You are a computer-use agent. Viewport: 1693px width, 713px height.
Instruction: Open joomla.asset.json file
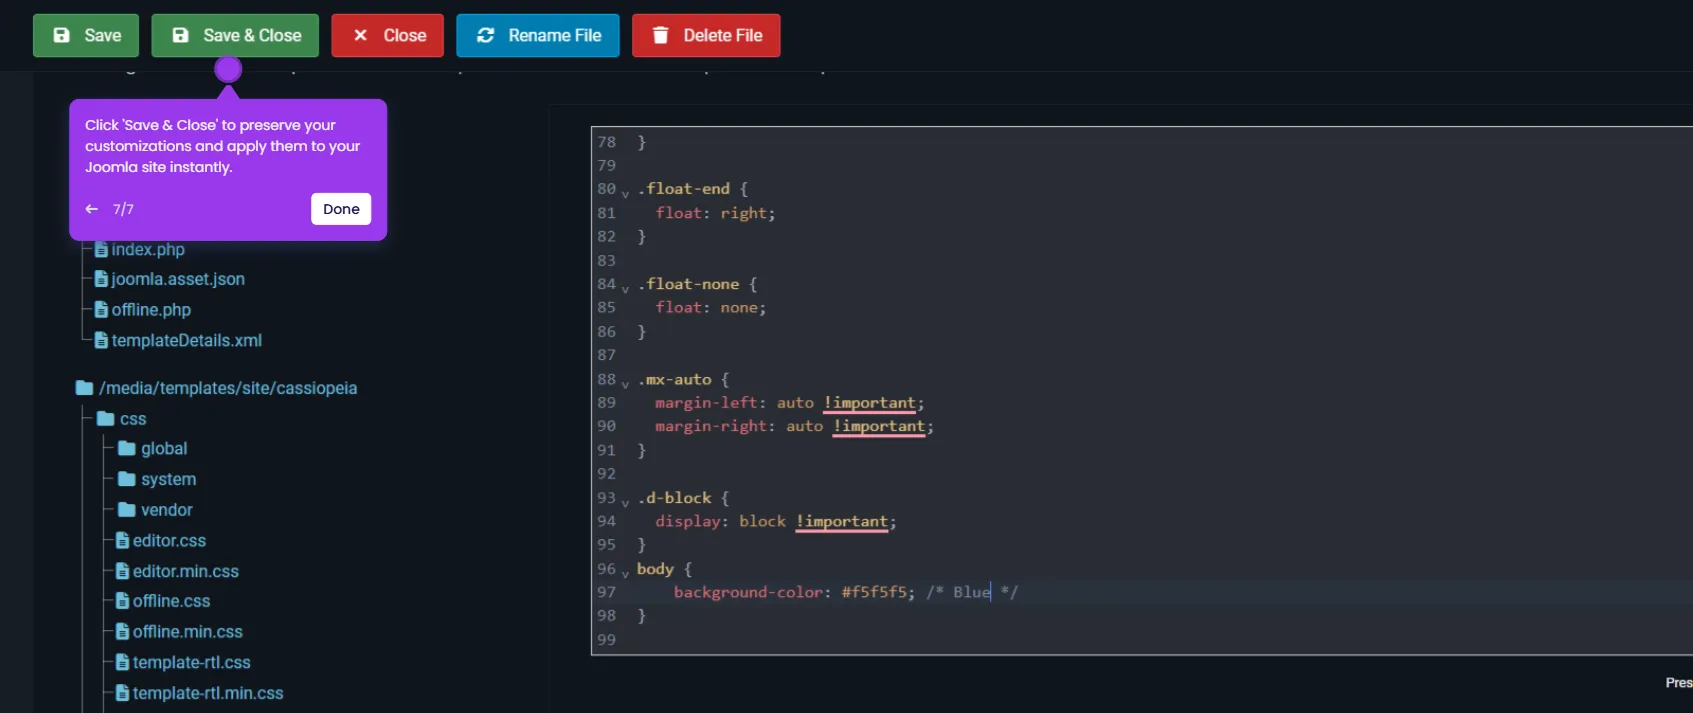pyautogui.click(x=178, y=279)
